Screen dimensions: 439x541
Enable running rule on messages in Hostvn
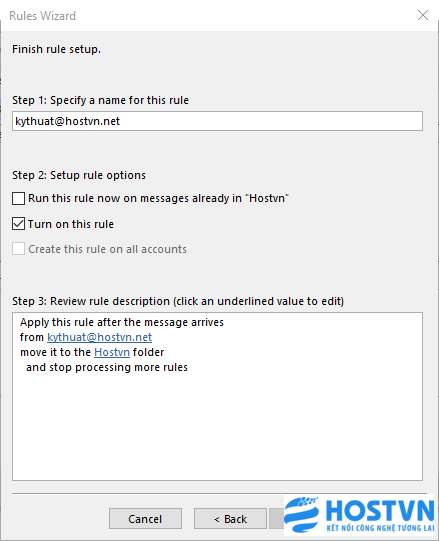pos(18,199)
